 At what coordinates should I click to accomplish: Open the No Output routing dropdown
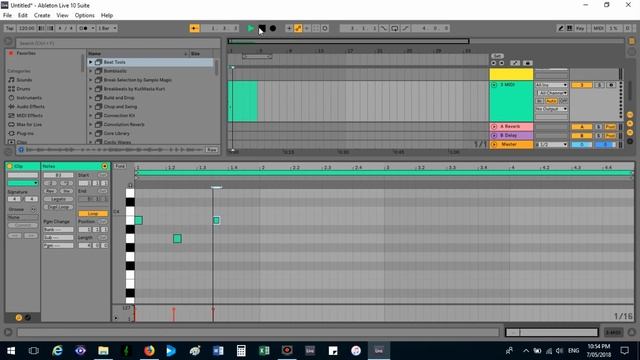click(x=551, y=109)
